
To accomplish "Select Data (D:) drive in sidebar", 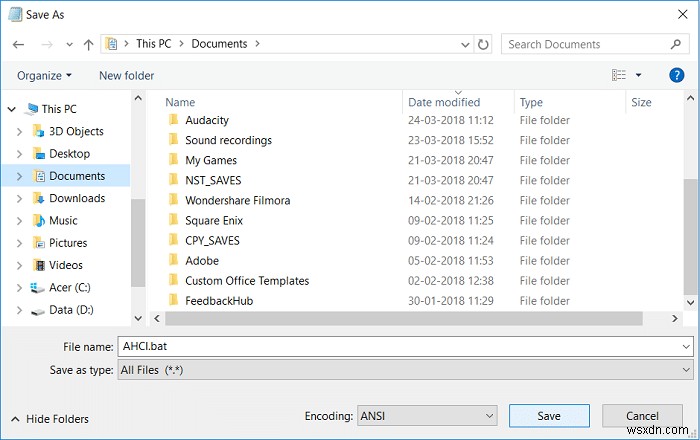I will pyautogui.click(x=71, y=310).
